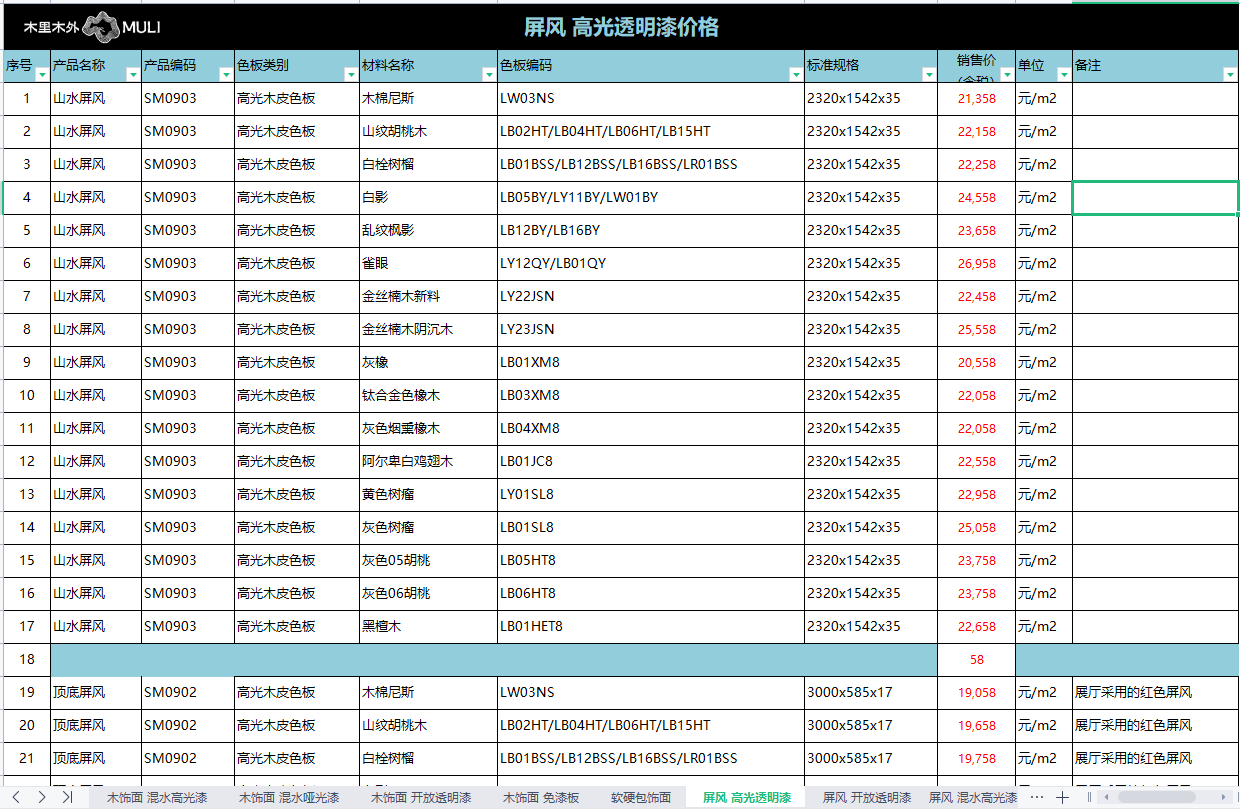Open the 备注 column filter dropdown
The height and width of the screenshot is (809, 1240).
[1229, 75]
